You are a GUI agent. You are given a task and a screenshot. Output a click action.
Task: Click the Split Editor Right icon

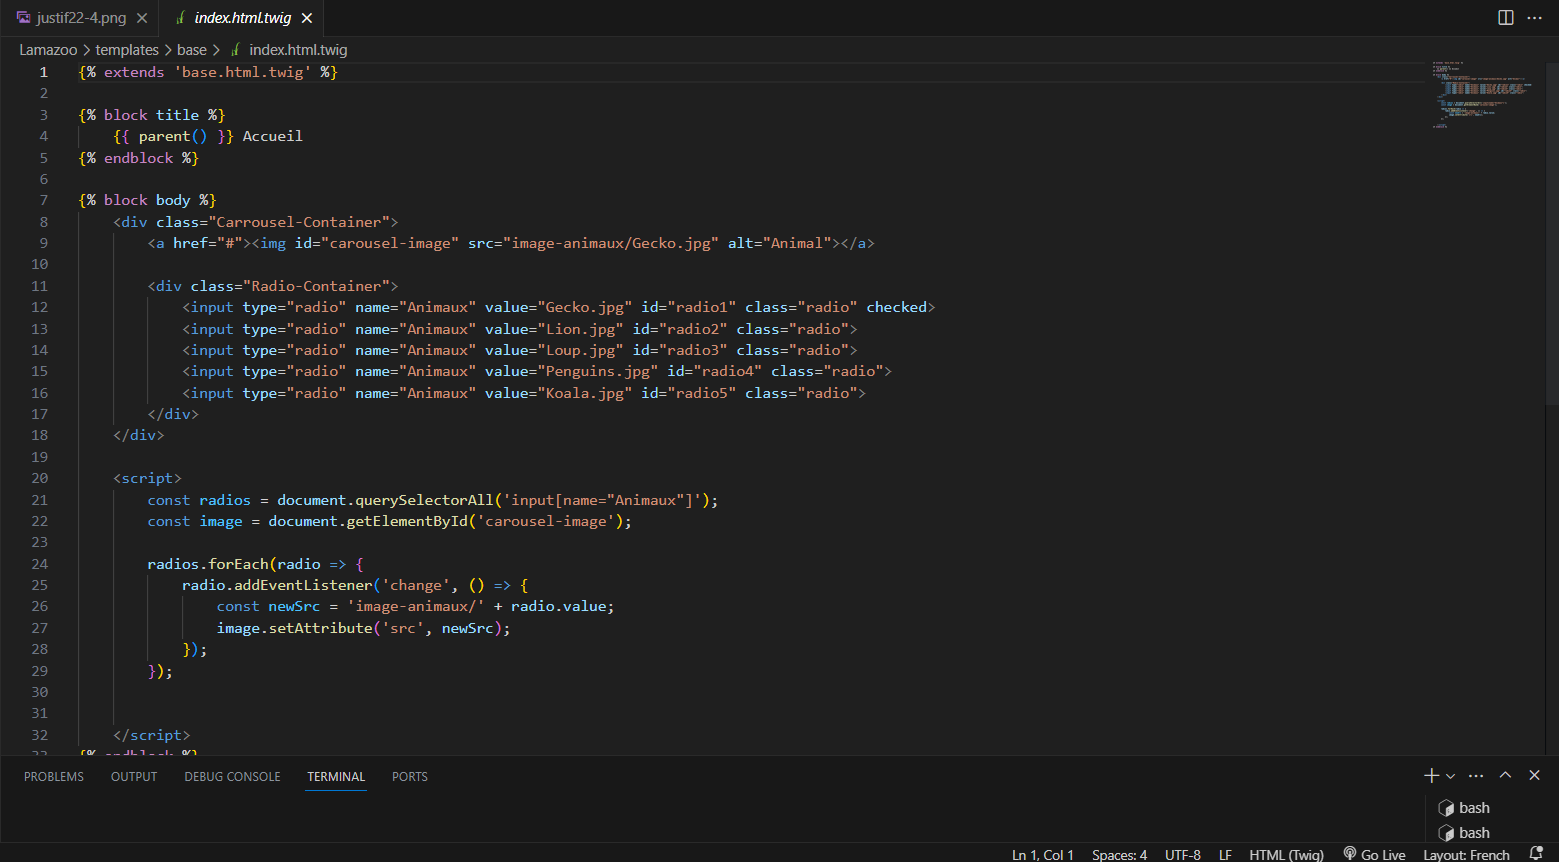pyautogui.click(x=1505, y=18)
